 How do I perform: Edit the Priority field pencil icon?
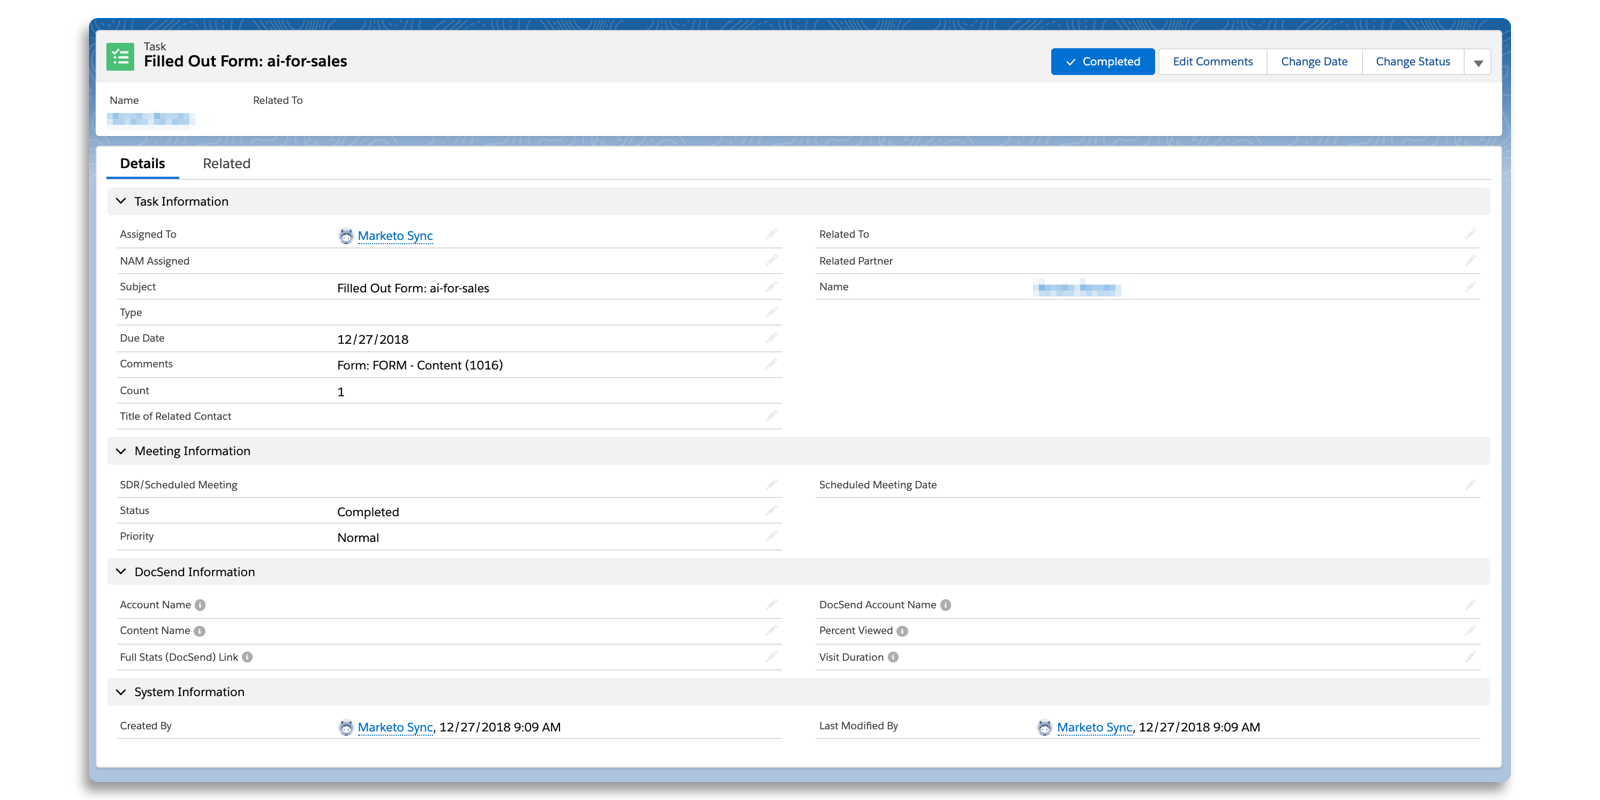771,536
